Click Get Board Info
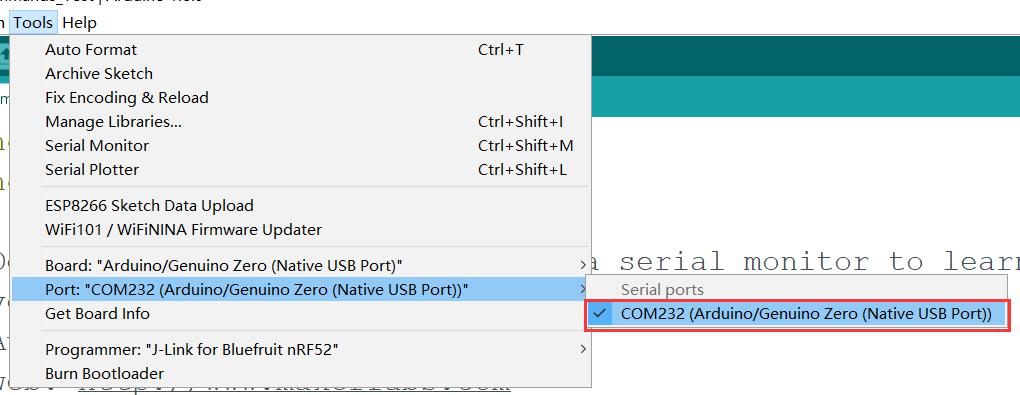The height and width of the screenshot is (395, 1020). 300,314
